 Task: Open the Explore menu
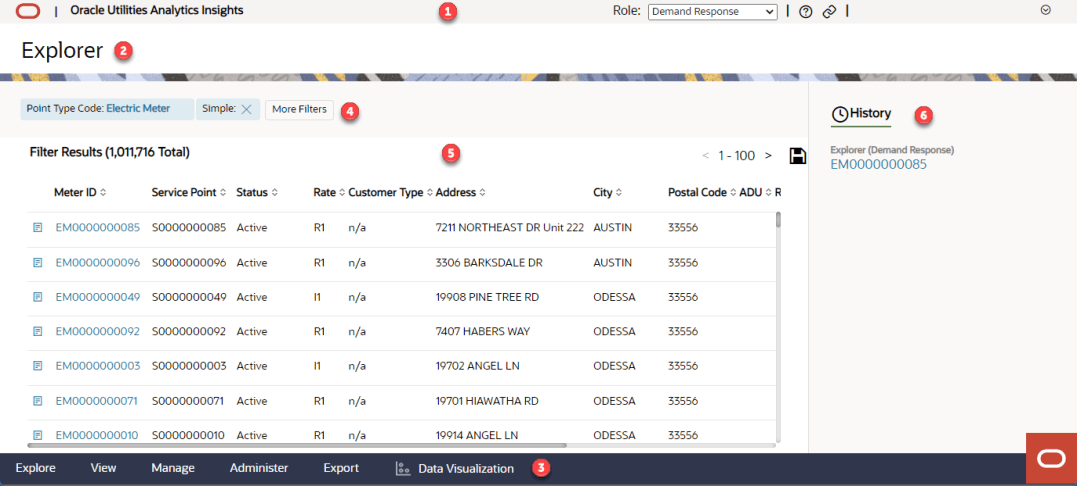(x=35, y=468)
